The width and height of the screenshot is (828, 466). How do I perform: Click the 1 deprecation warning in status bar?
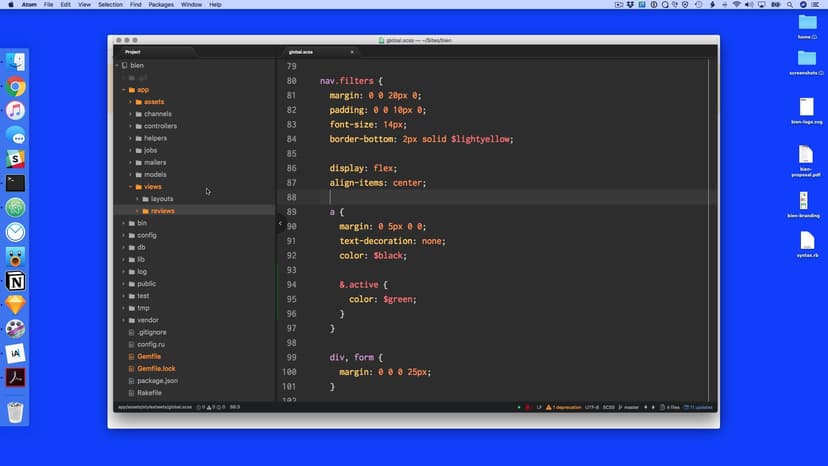[x=562, y=407]
